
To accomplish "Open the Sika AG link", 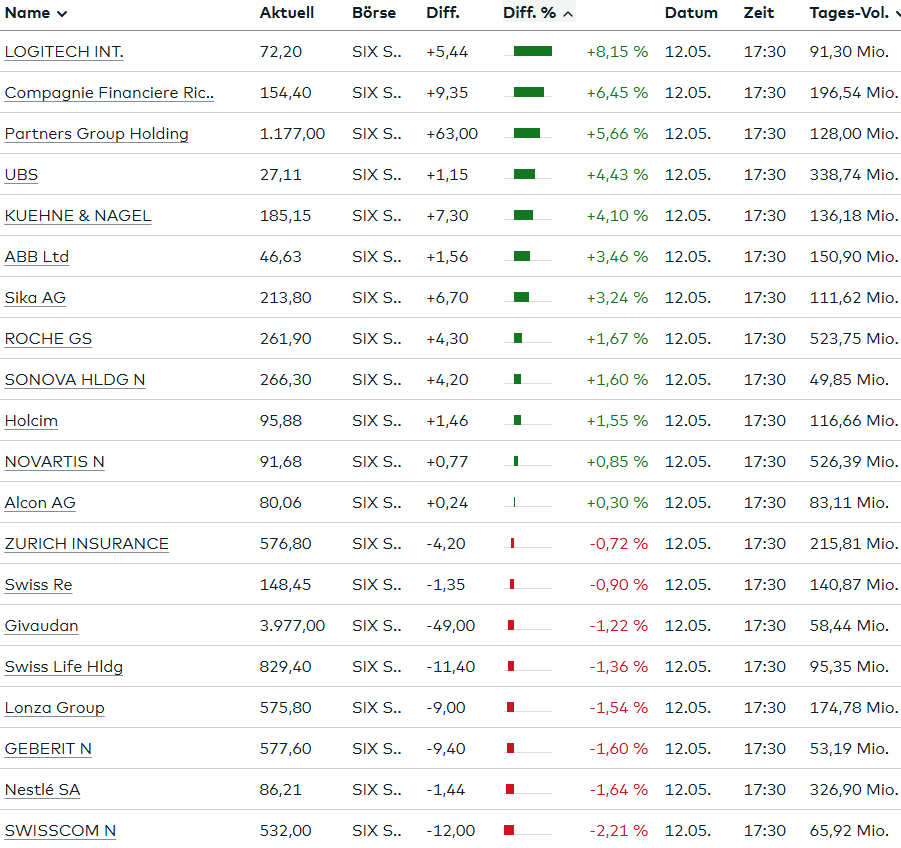I will [35, 298].
